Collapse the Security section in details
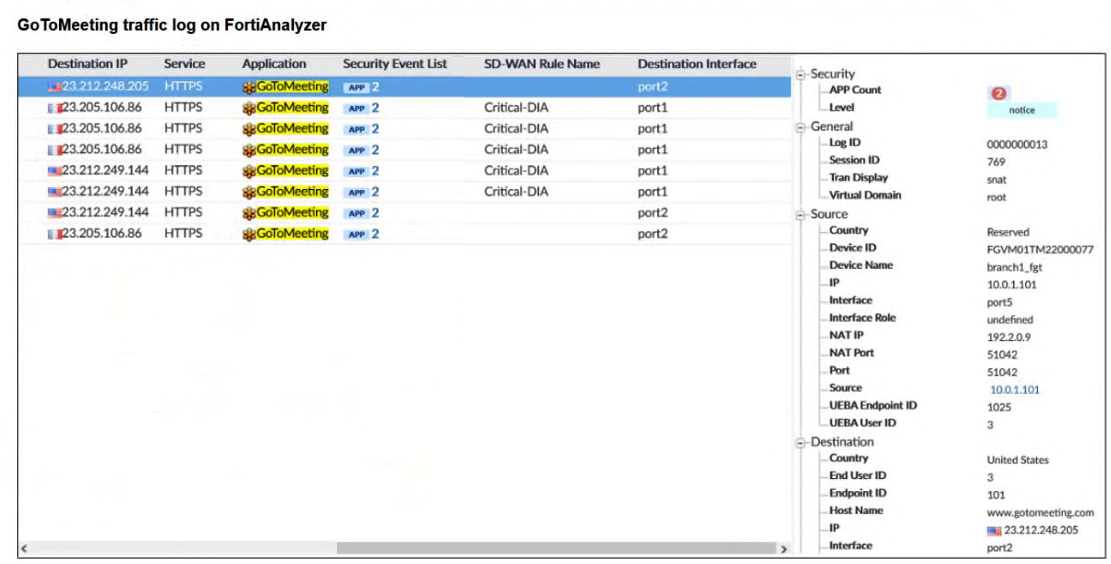The height and width of the screenshot is (564, 1111). coord(801,74)
